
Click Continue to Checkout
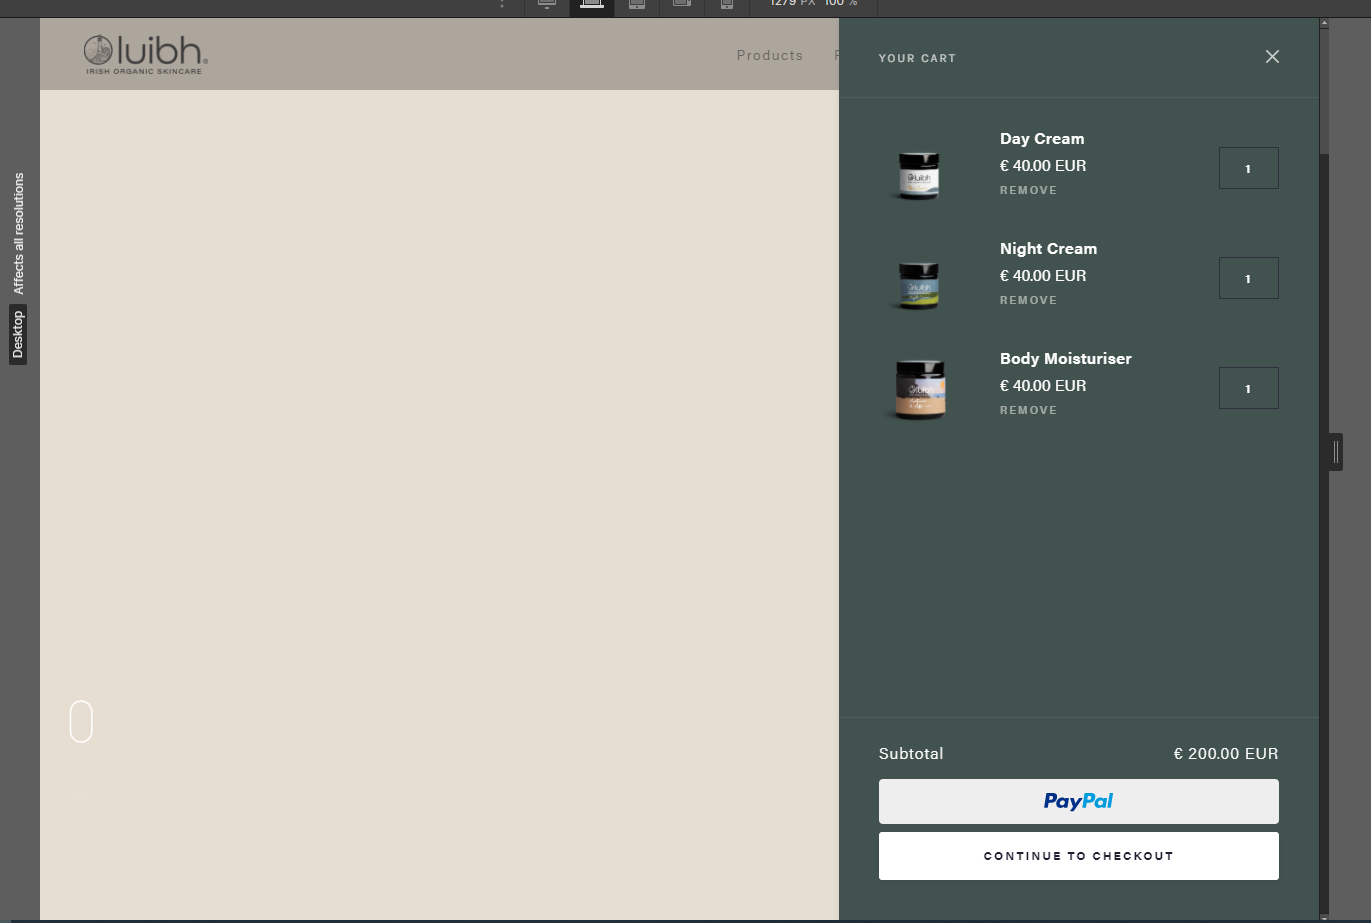click(1078, 856)
